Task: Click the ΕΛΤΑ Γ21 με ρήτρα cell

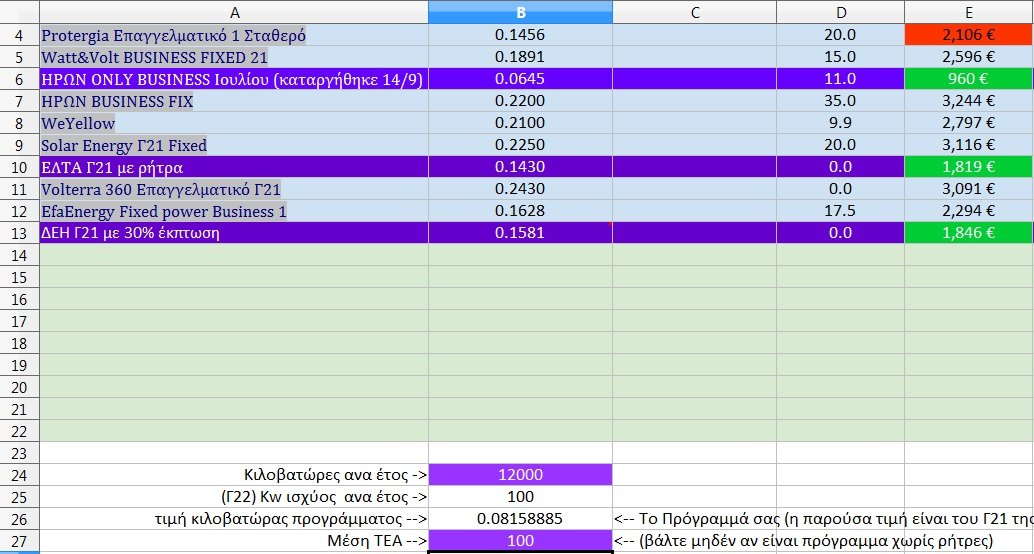Action: 234,167
